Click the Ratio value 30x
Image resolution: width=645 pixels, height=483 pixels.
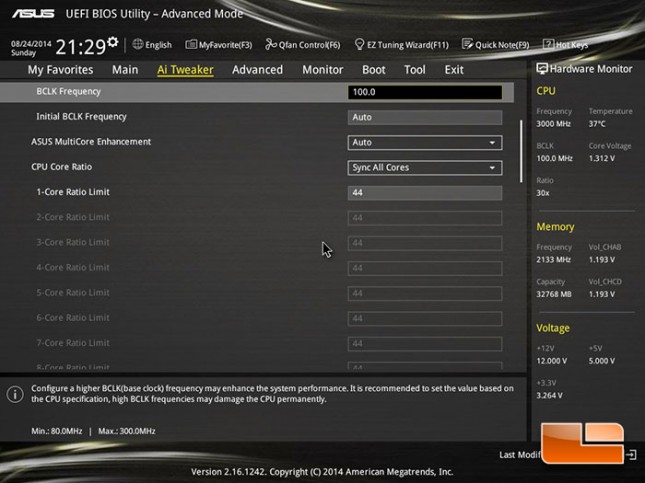coord(543,193)
